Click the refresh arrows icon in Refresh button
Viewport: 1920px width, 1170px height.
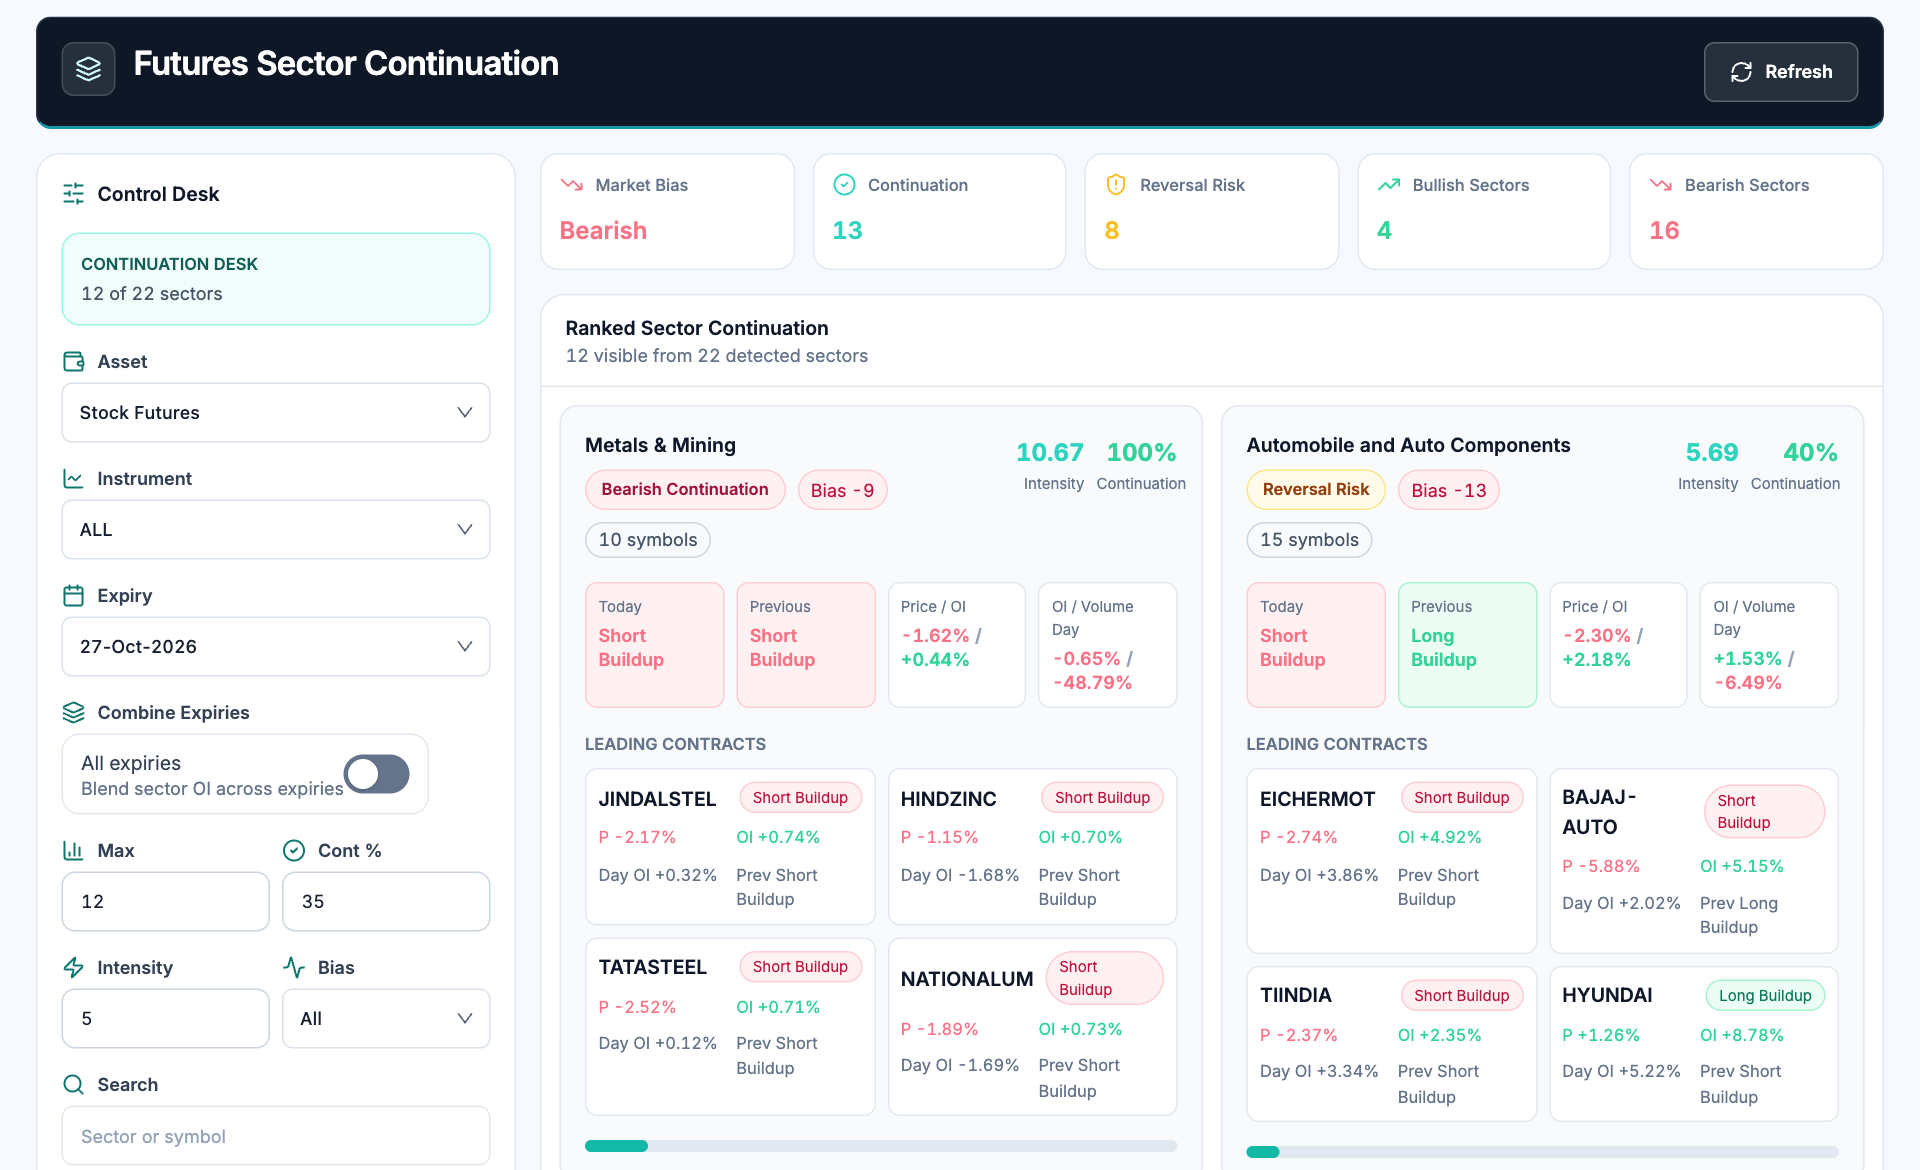click(1742, 72)
